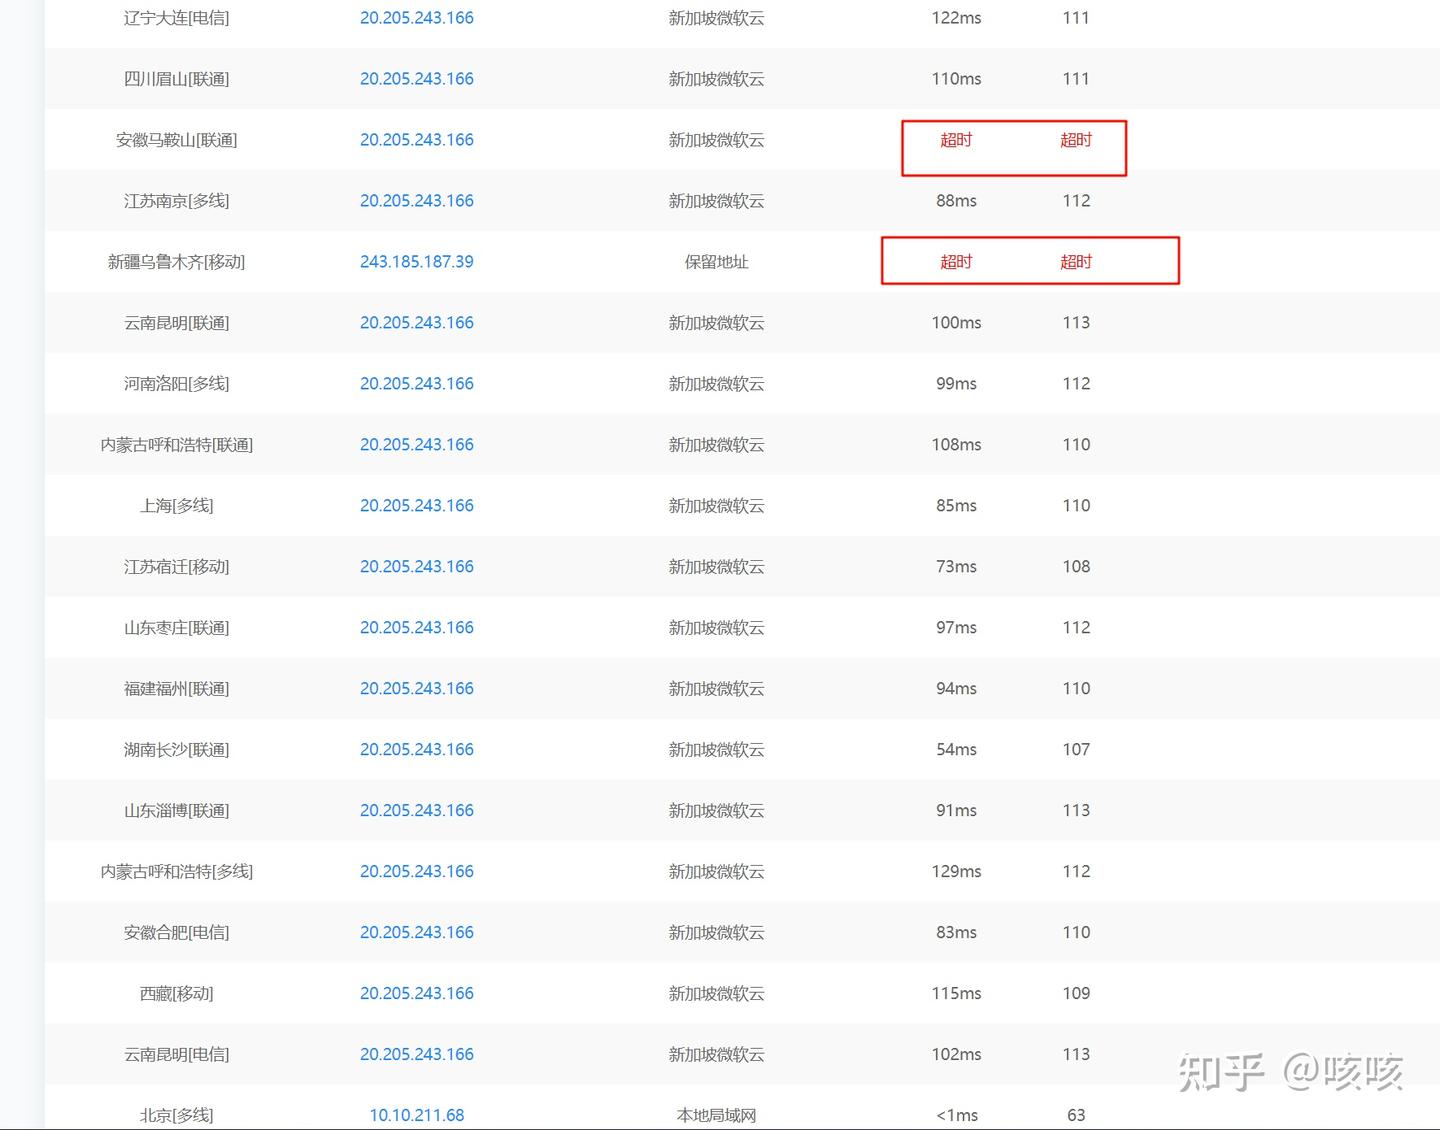
Task: Open IP link in 安徽马鞍山[联通] row
Action: [417, 140]
